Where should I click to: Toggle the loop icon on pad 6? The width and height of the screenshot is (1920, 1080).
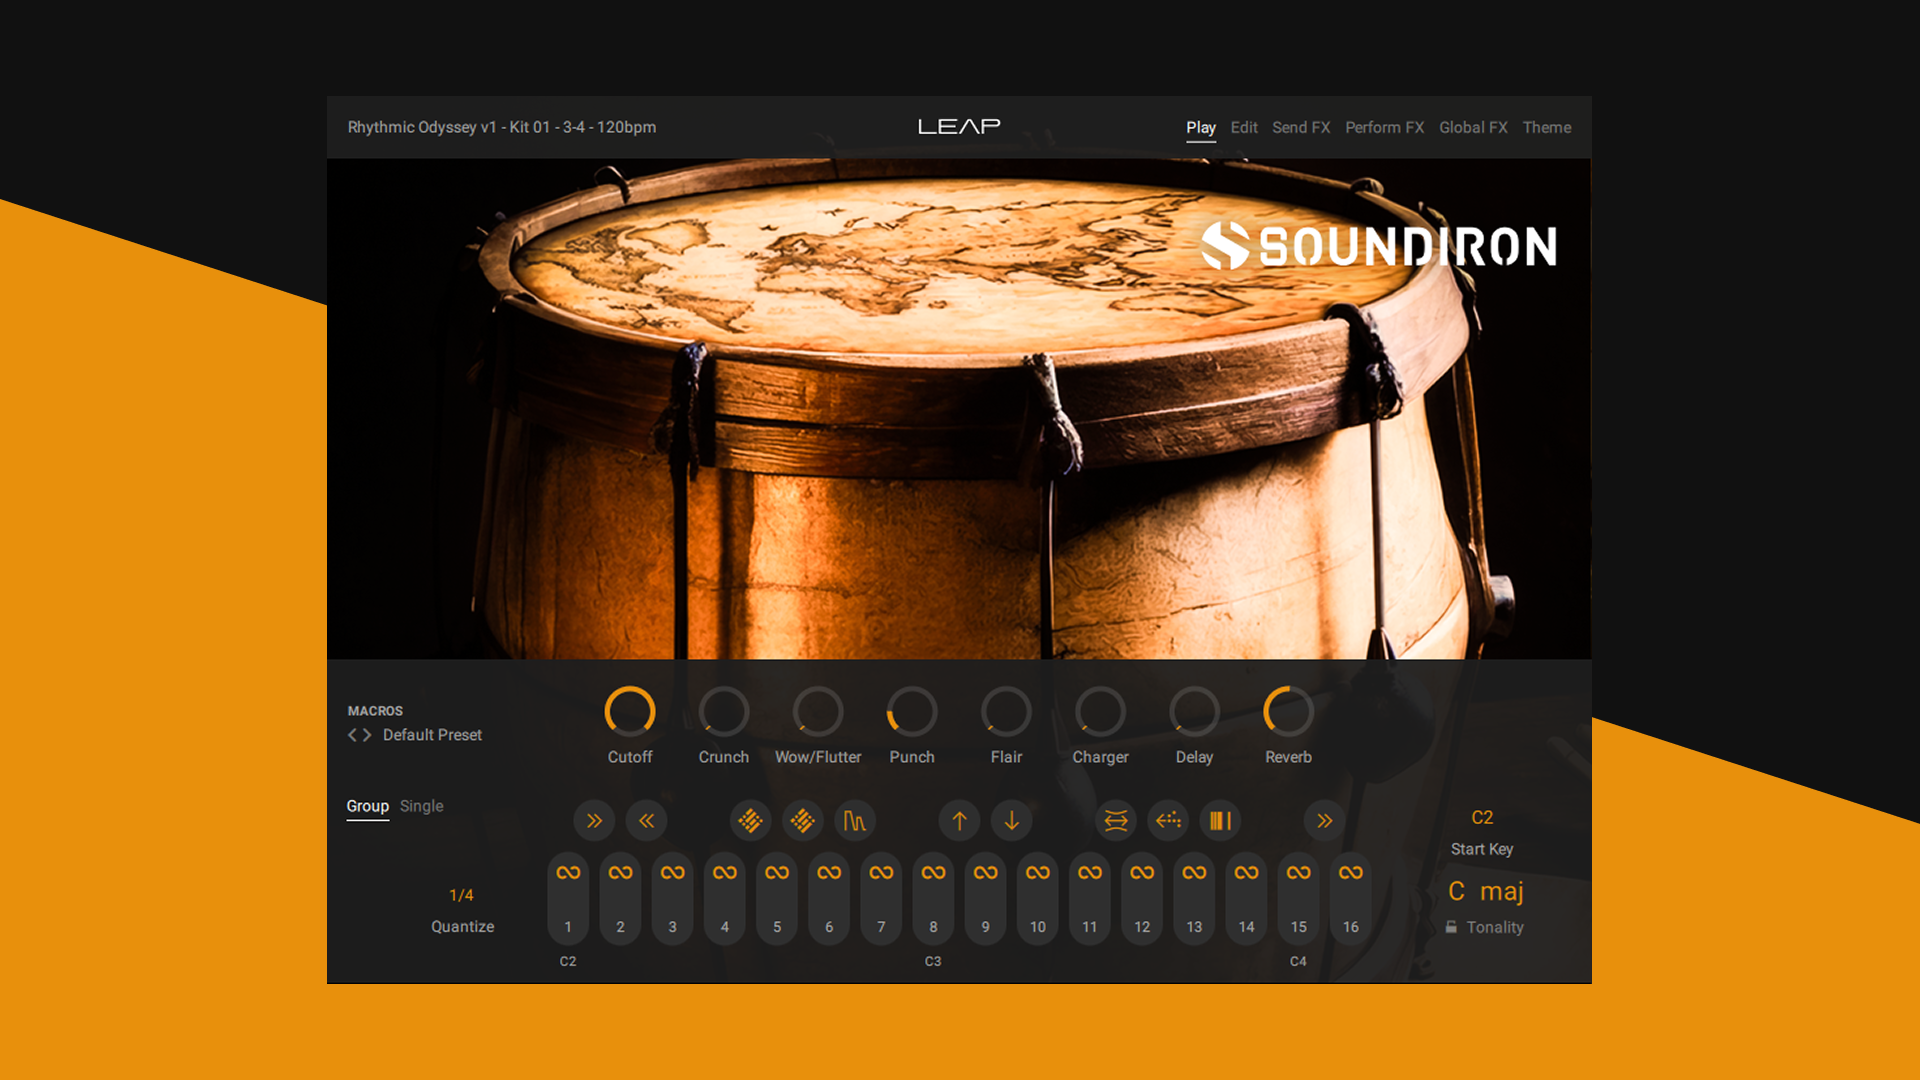[829, 873]
